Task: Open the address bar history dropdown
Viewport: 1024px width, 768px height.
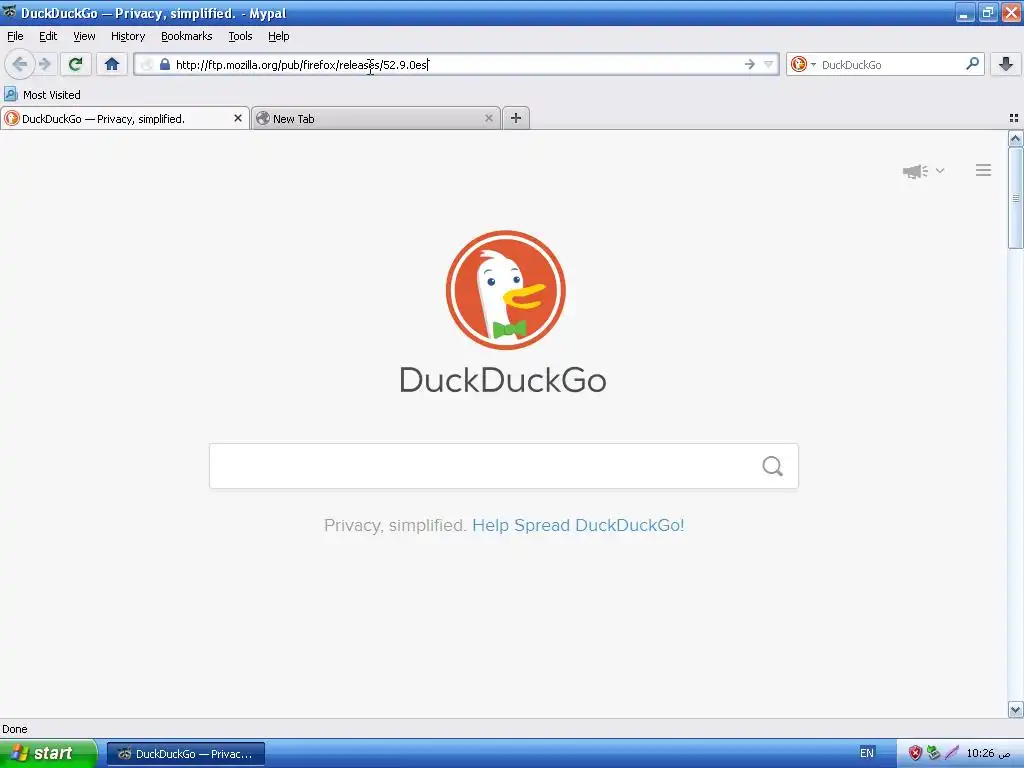Action: (769, 64)
